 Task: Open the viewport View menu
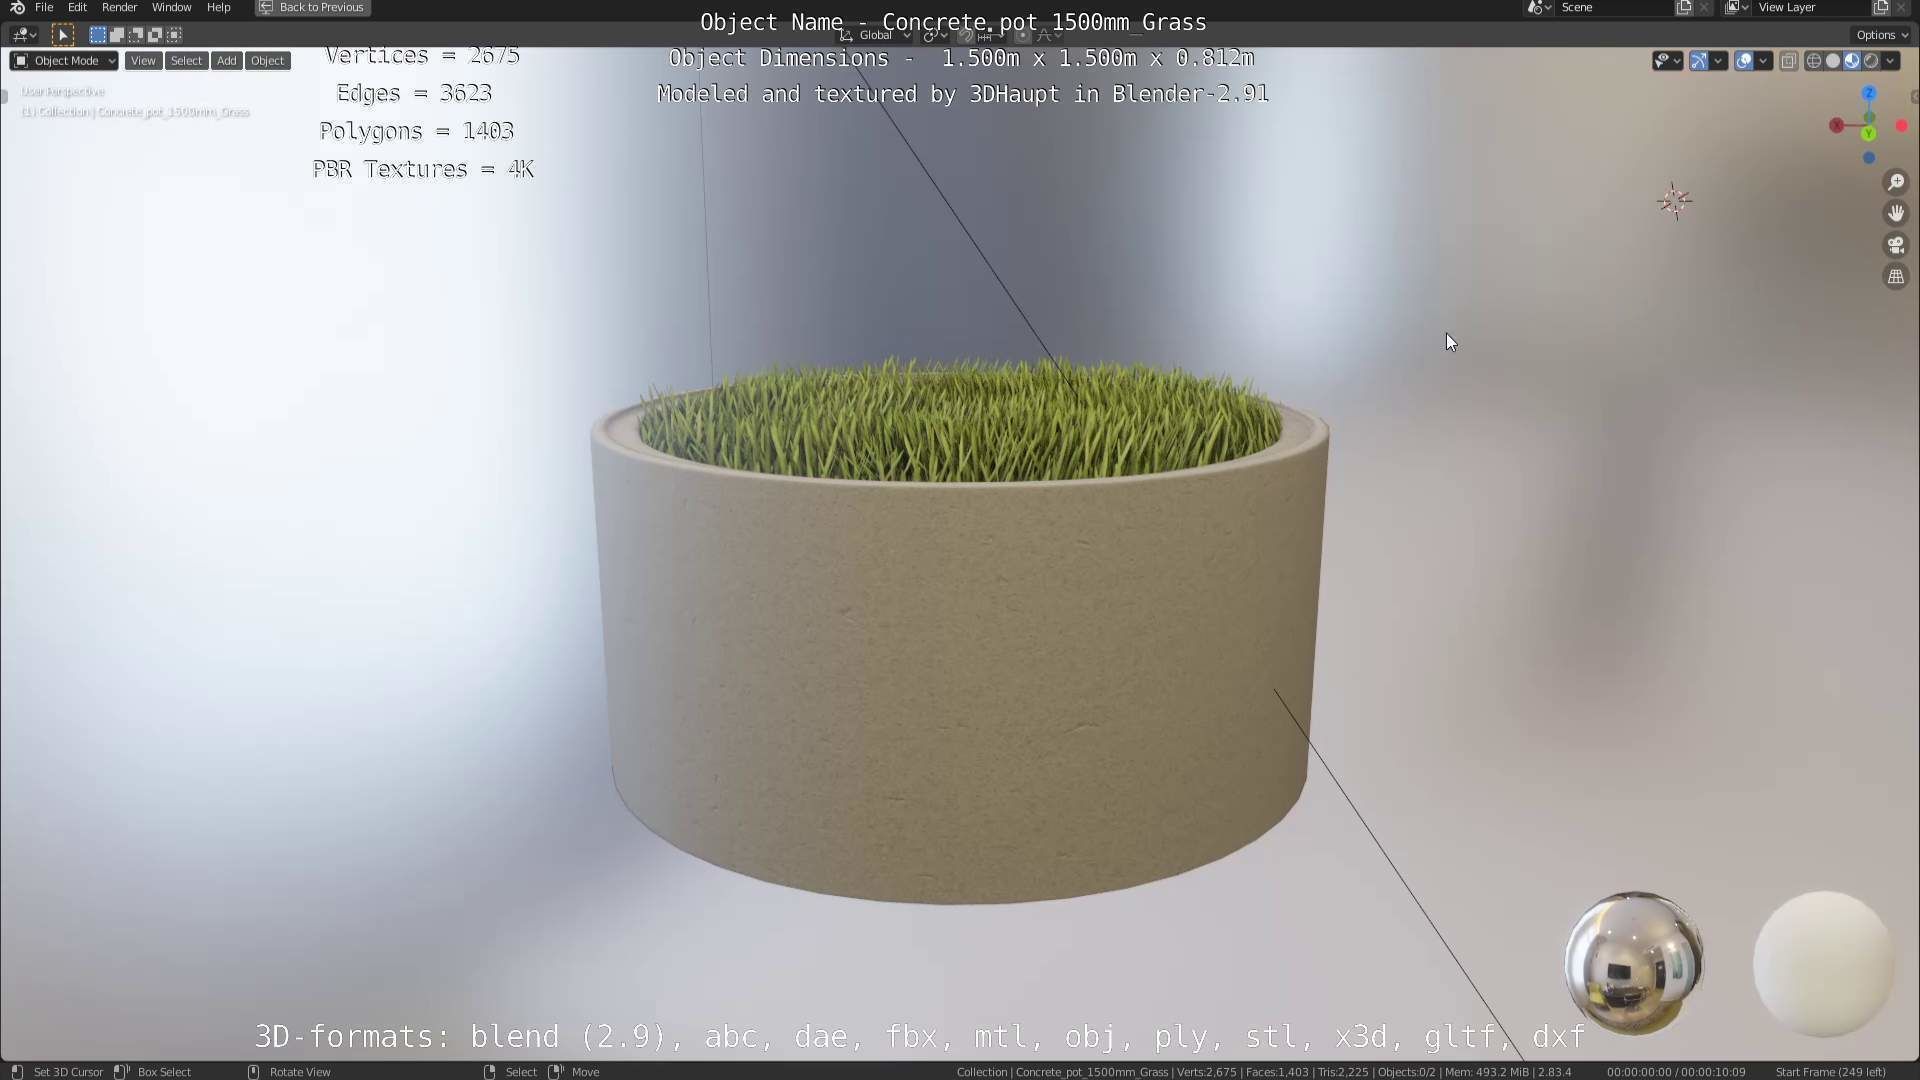tap(143, 61)
